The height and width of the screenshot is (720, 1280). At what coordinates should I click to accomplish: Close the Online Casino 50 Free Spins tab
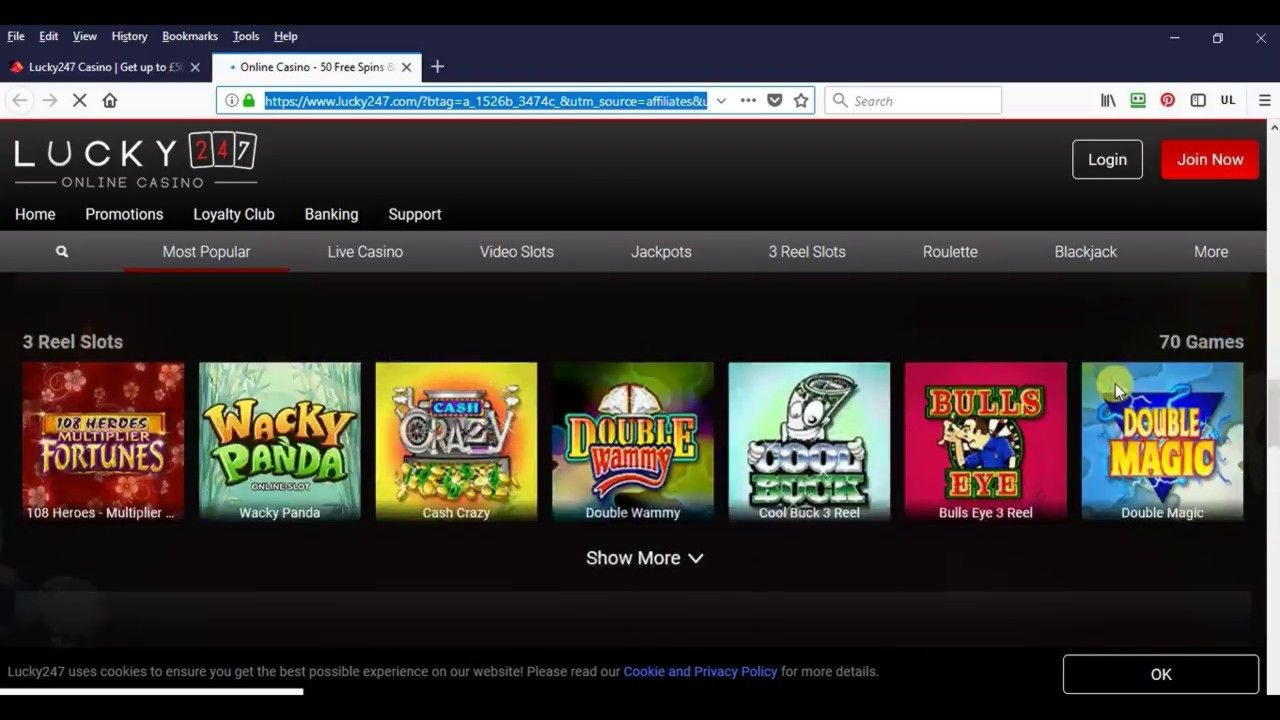406,67
